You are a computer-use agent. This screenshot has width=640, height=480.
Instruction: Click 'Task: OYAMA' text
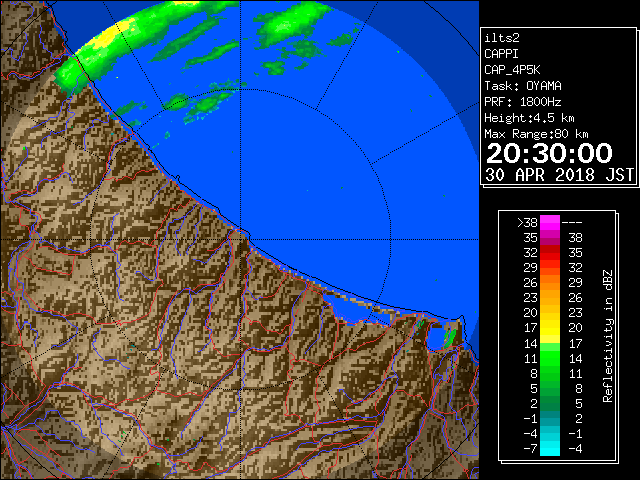(523, 86)
